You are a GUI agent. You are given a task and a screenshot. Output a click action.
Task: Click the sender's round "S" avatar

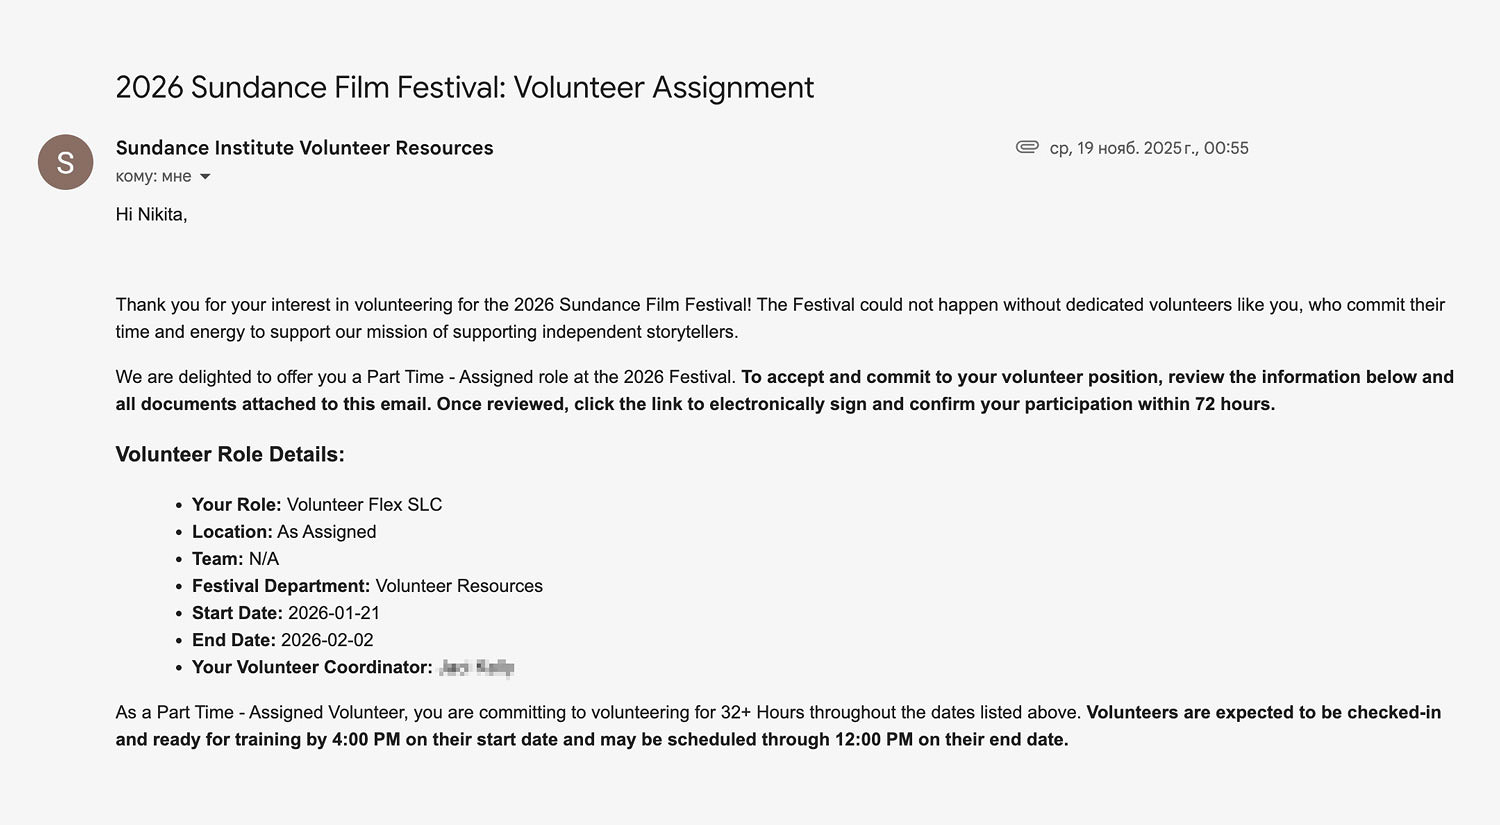point(65,162)
